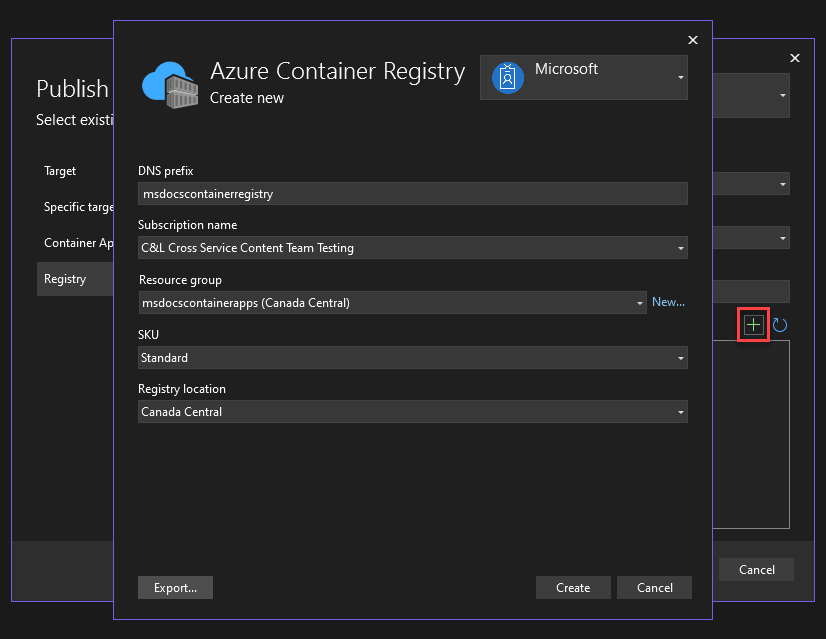Click Cancel on the Publish dialog behind
This screenshot has width=826, height=639.
756,569
